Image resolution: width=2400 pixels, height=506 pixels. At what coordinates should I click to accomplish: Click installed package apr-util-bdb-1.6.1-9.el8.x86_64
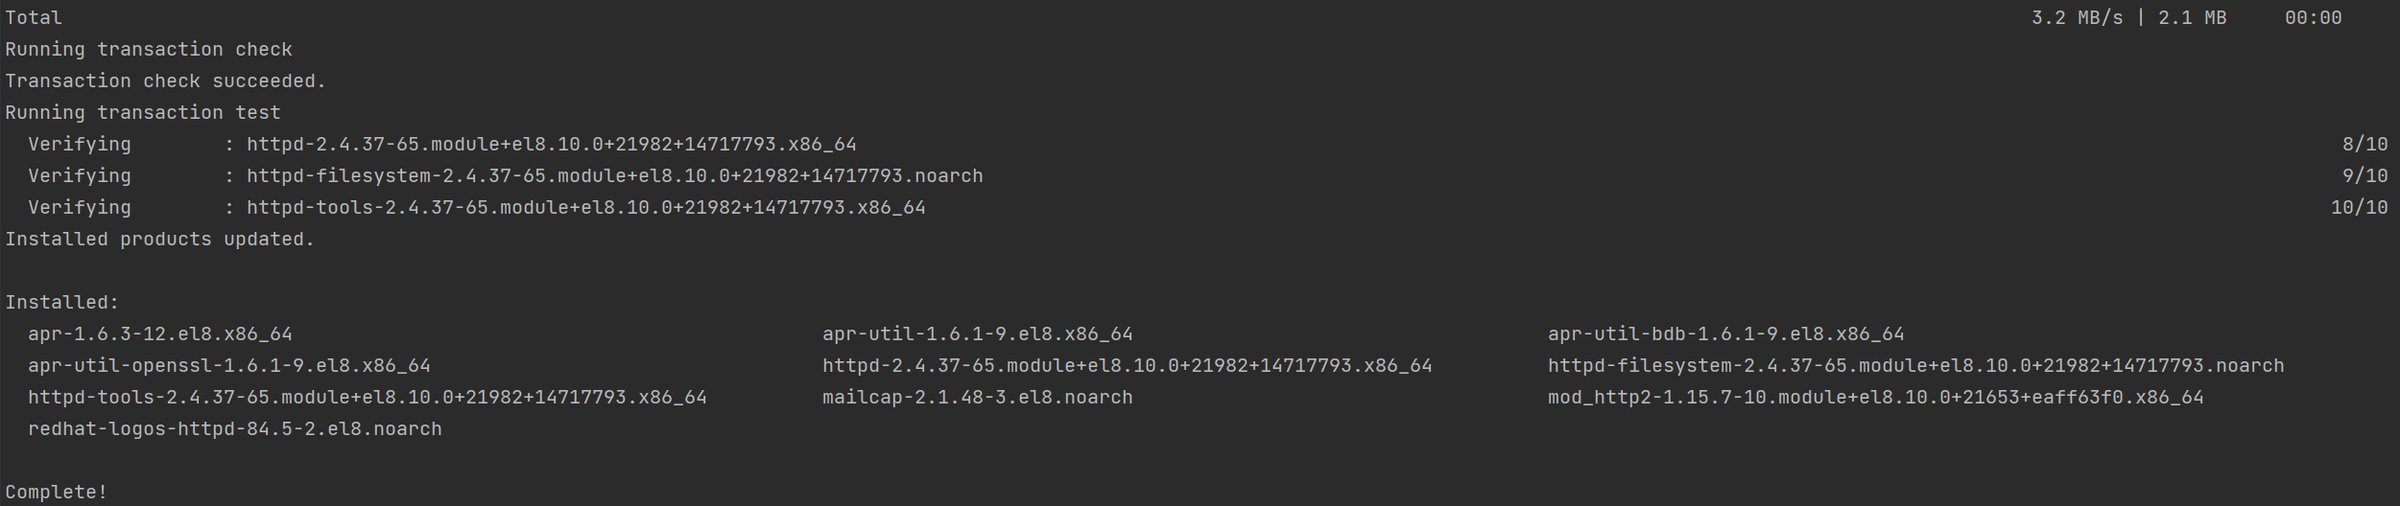click(x=1726, y=334)
